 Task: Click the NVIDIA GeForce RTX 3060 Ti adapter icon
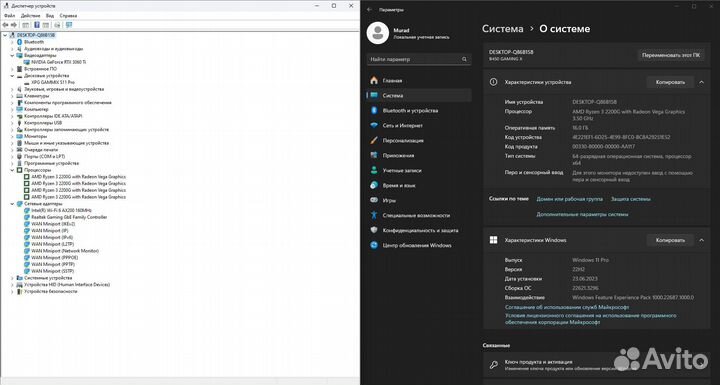[27, 62]
